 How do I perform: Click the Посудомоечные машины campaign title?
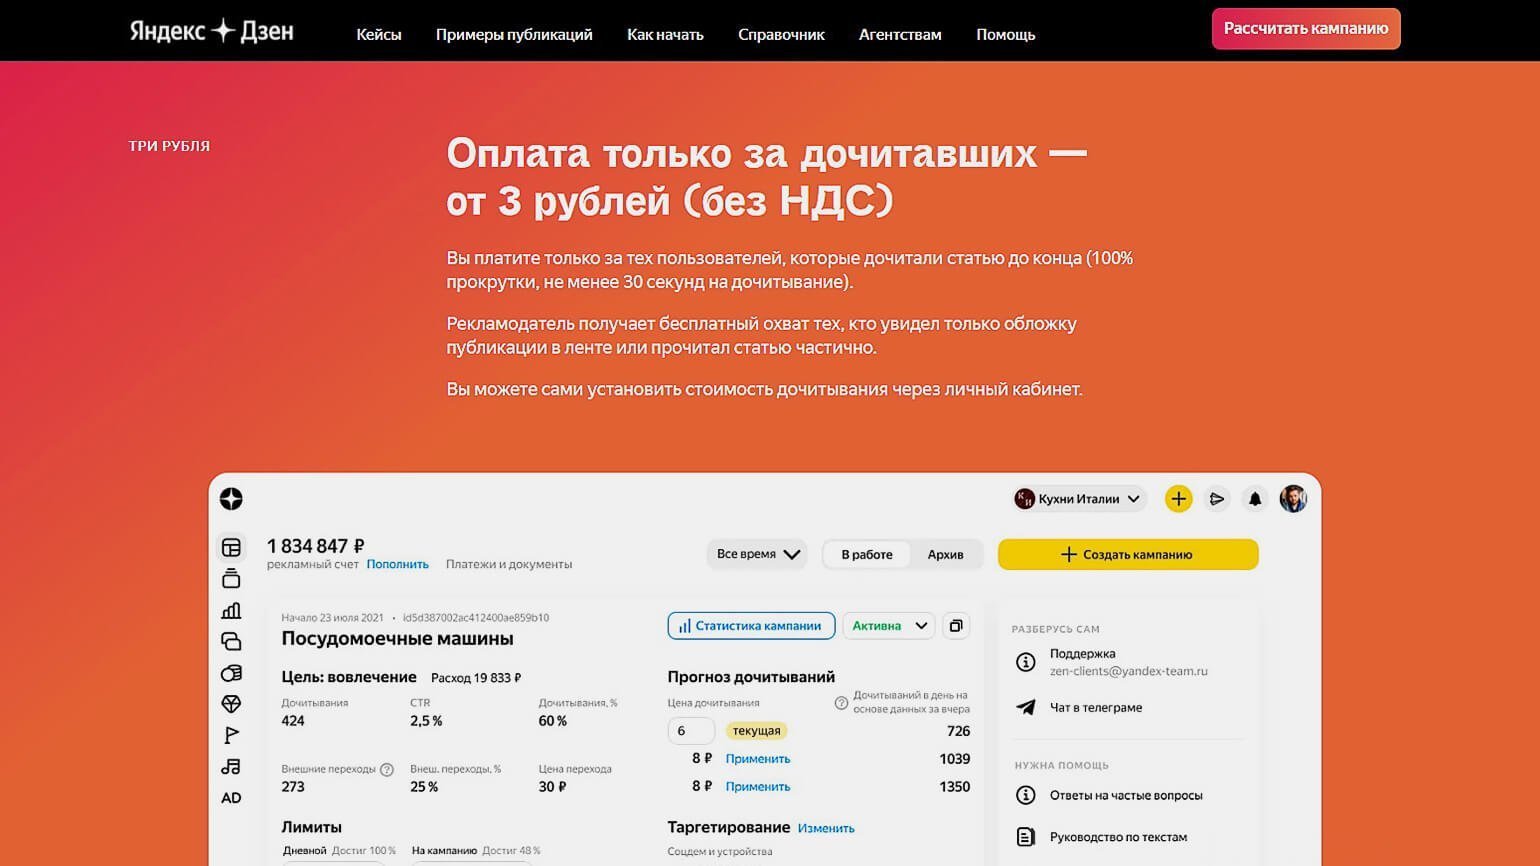[397, 638]
